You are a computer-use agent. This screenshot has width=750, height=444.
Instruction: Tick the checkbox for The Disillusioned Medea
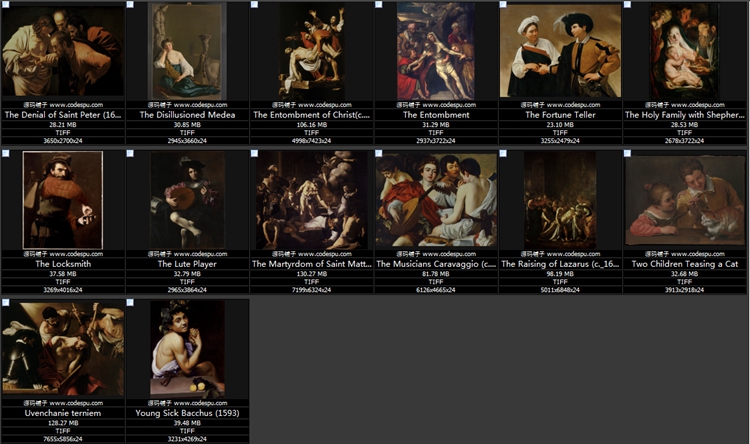130,4
